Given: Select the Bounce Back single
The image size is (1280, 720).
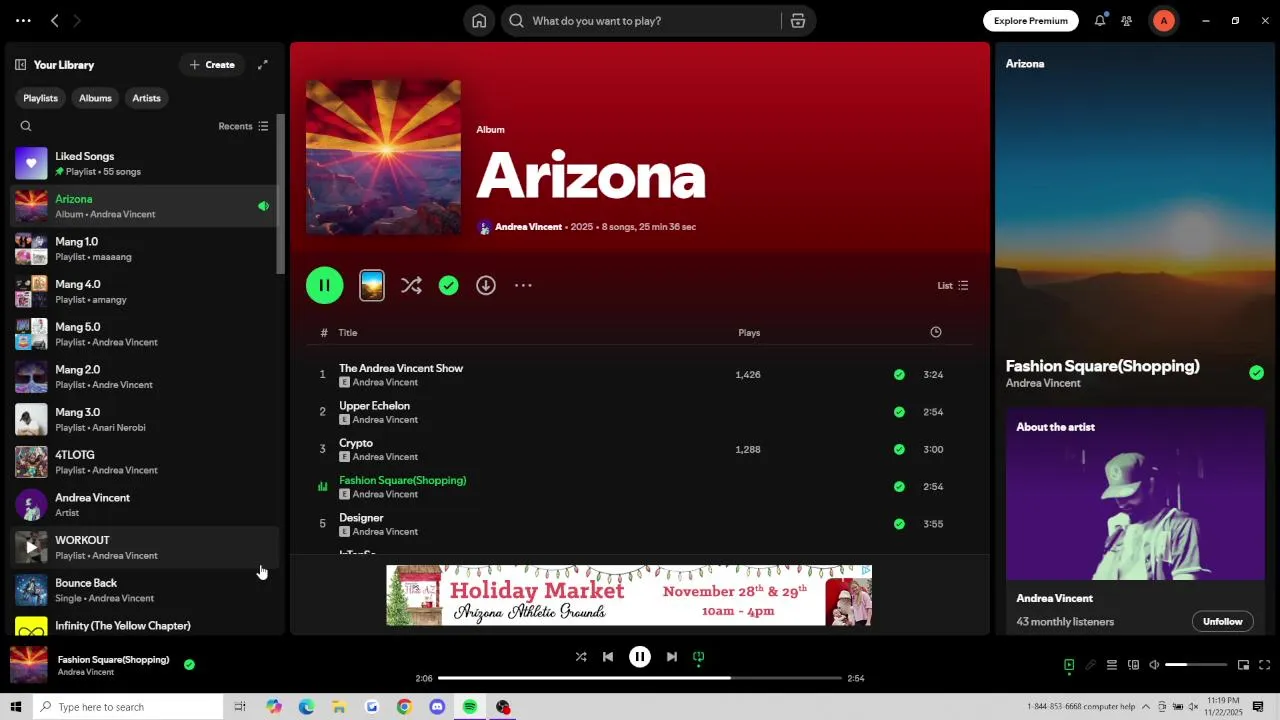Looking at the screenshot, I should tap(145, 590).
